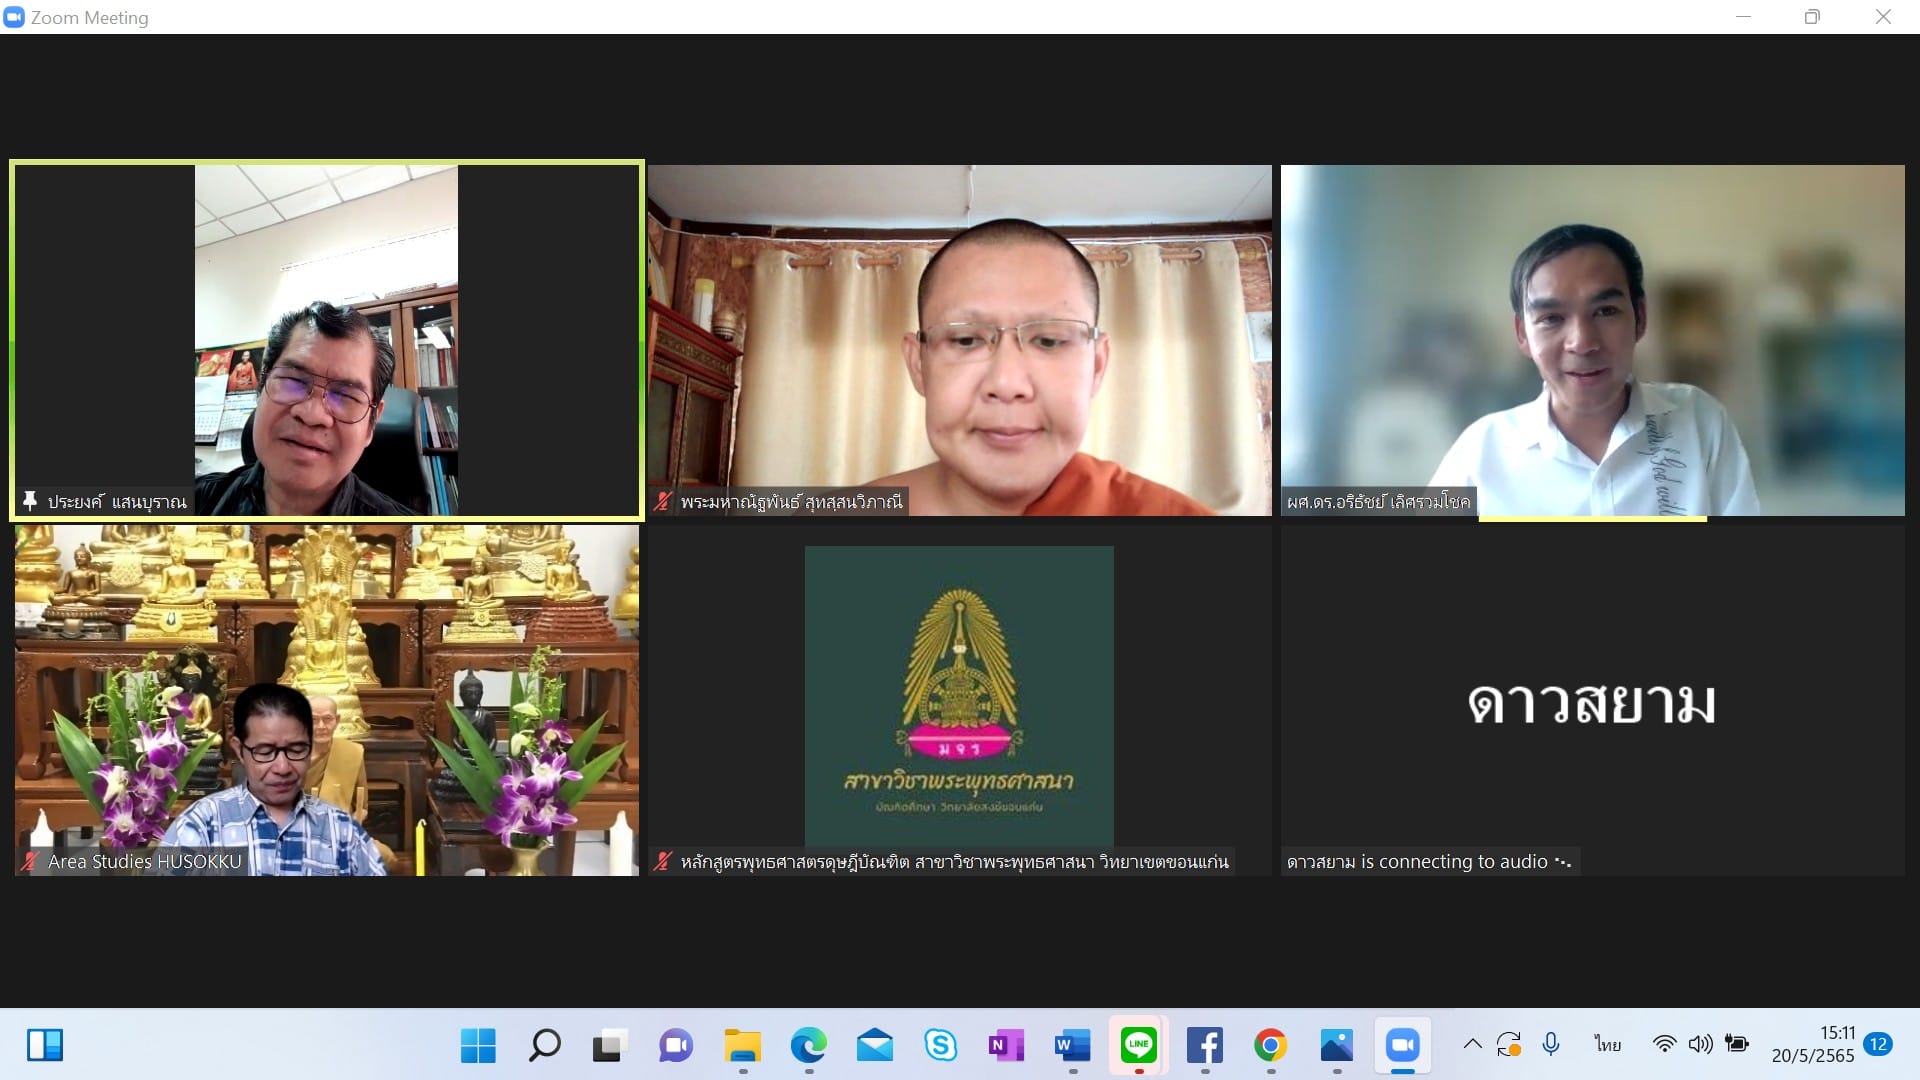Open Photos app from taskbar
The image size is (1920, 1080).
(1336, 1045)
